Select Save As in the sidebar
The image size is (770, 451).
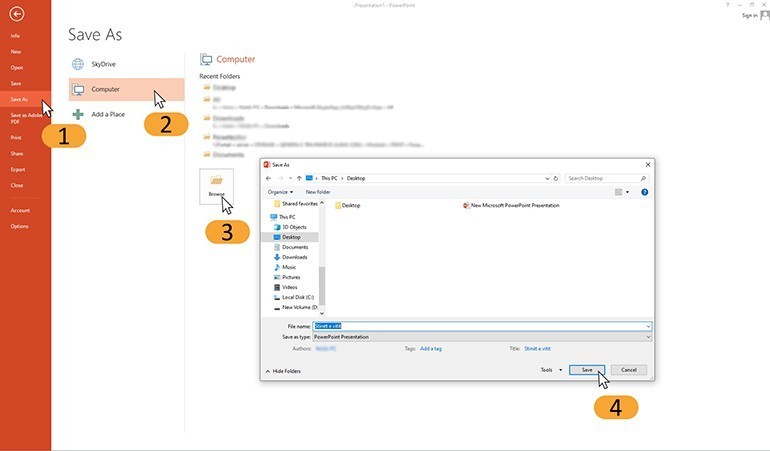click(19, 99)
